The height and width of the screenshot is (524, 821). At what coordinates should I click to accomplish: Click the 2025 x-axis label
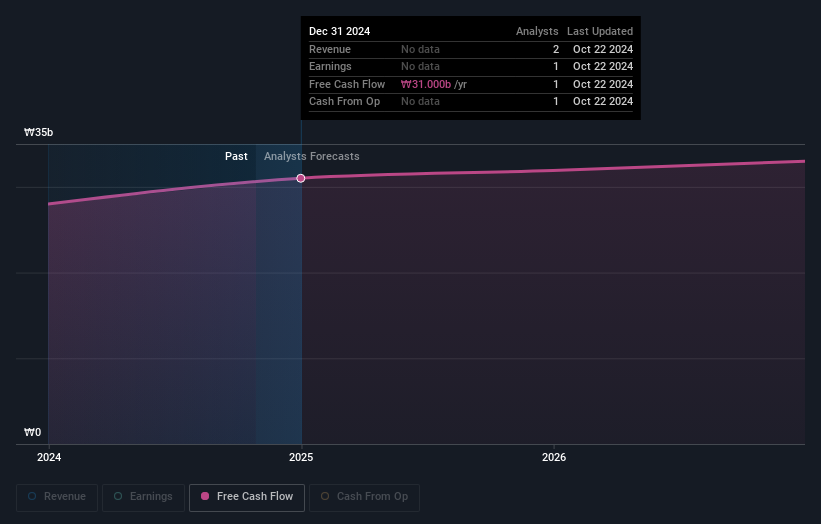301,457
